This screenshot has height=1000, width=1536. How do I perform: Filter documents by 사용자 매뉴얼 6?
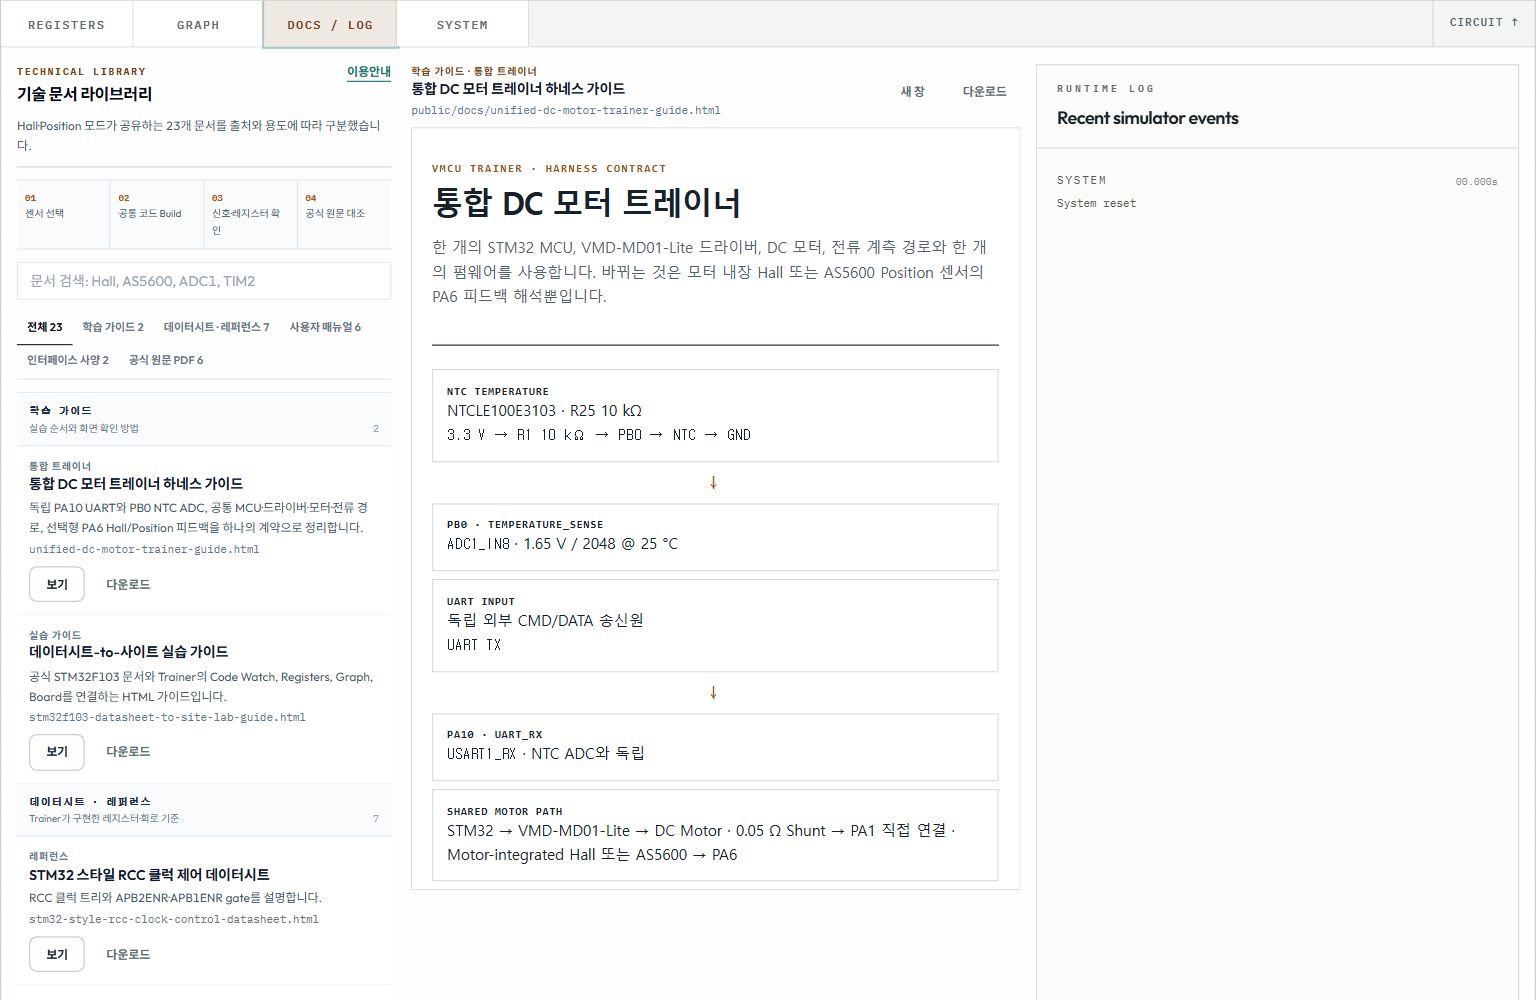(325, 327)
